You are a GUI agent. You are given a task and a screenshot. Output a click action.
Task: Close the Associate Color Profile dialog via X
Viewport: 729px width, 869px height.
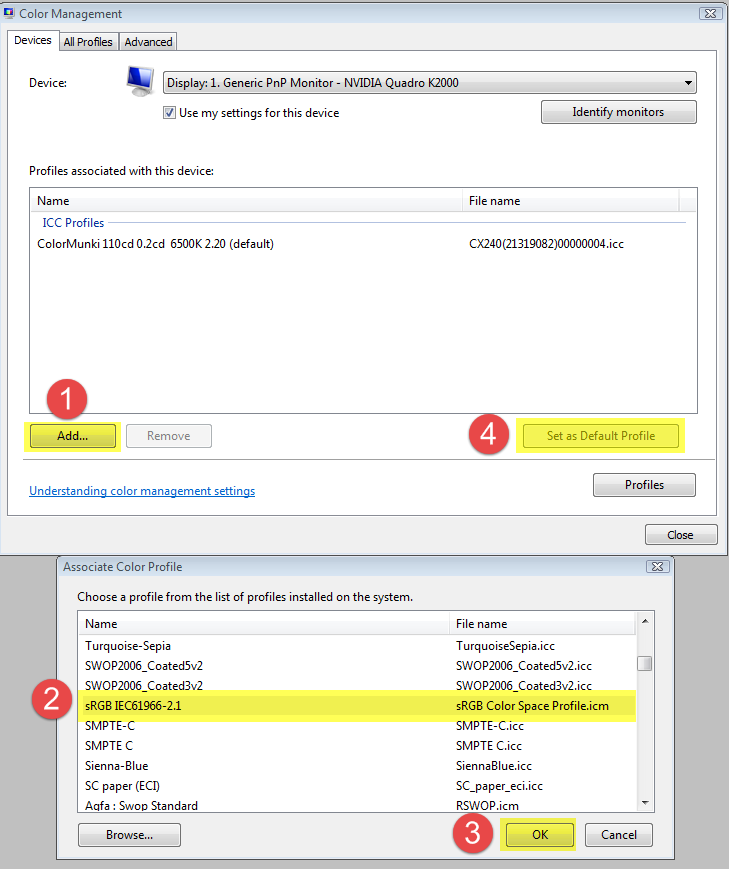pos(657,566)
